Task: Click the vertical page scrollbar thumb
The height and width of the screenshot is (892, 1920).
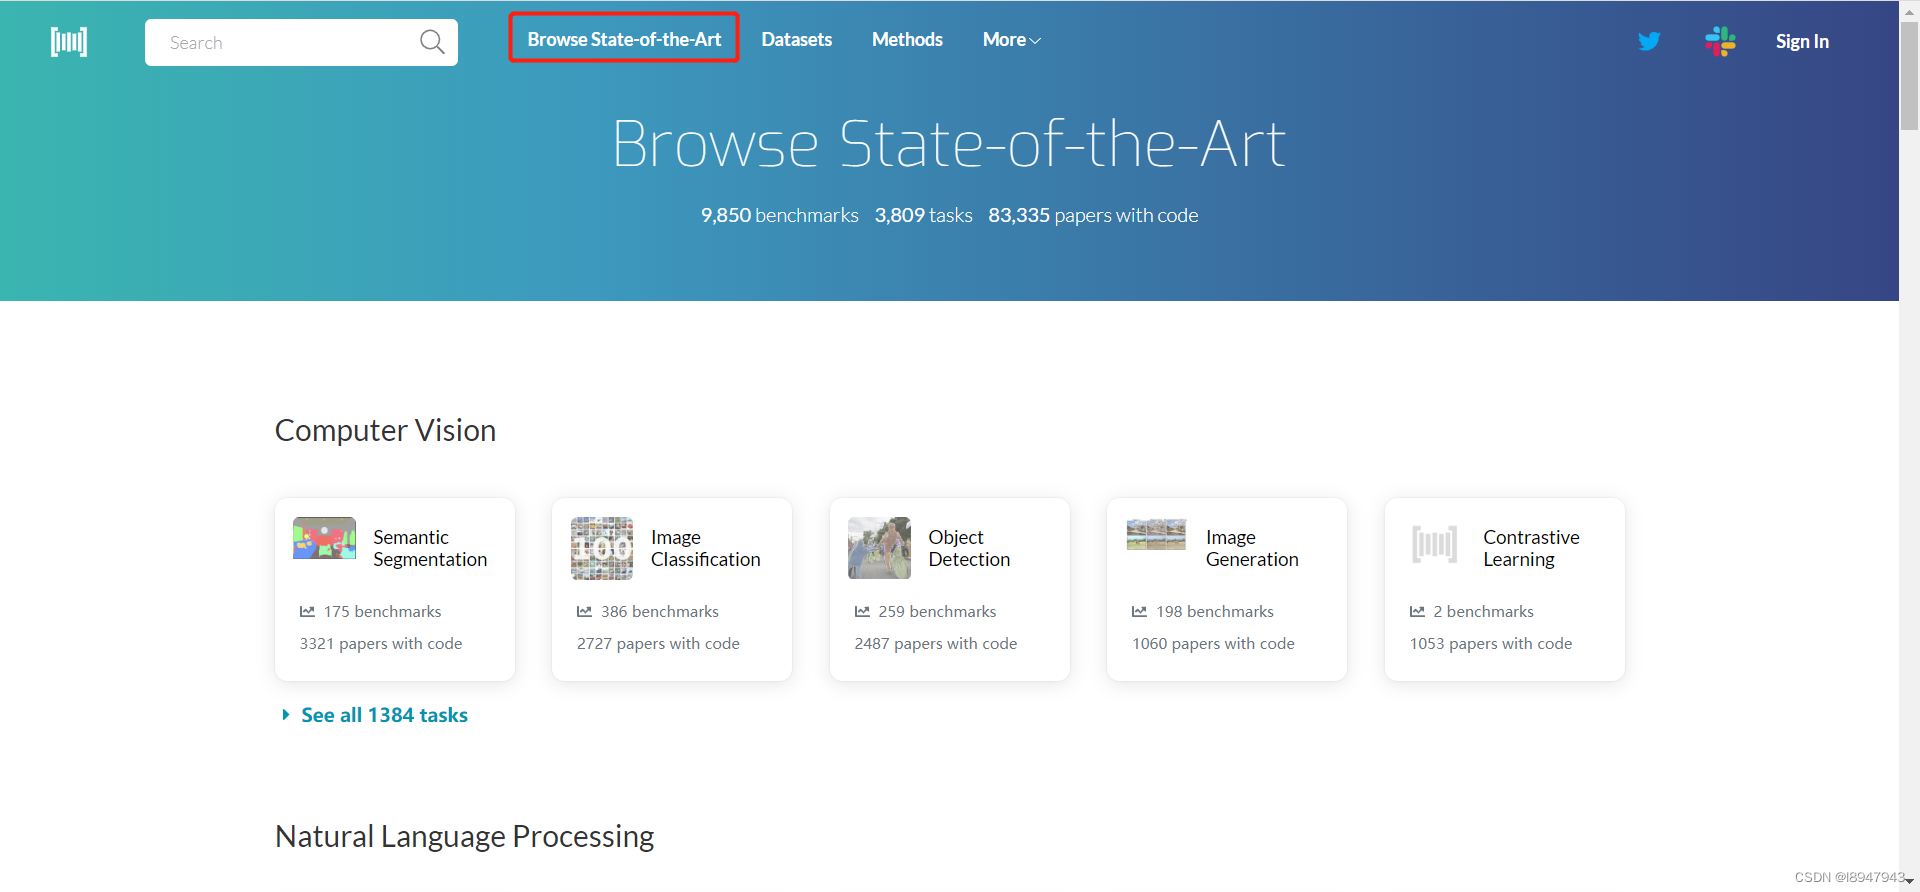Action: [1909, 76]
